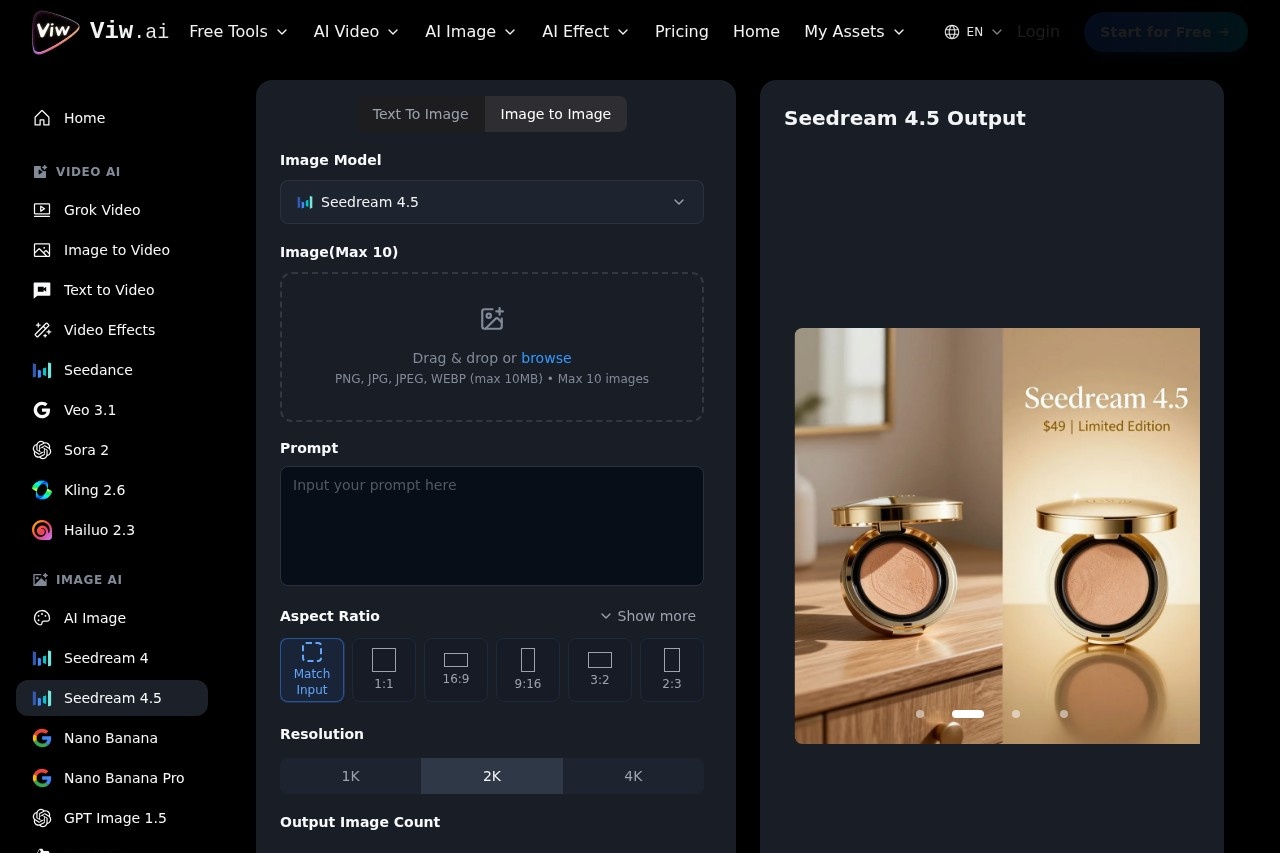1280x853 pixels.
Task: Open the AI Effect menu
Action: [585, 32]
